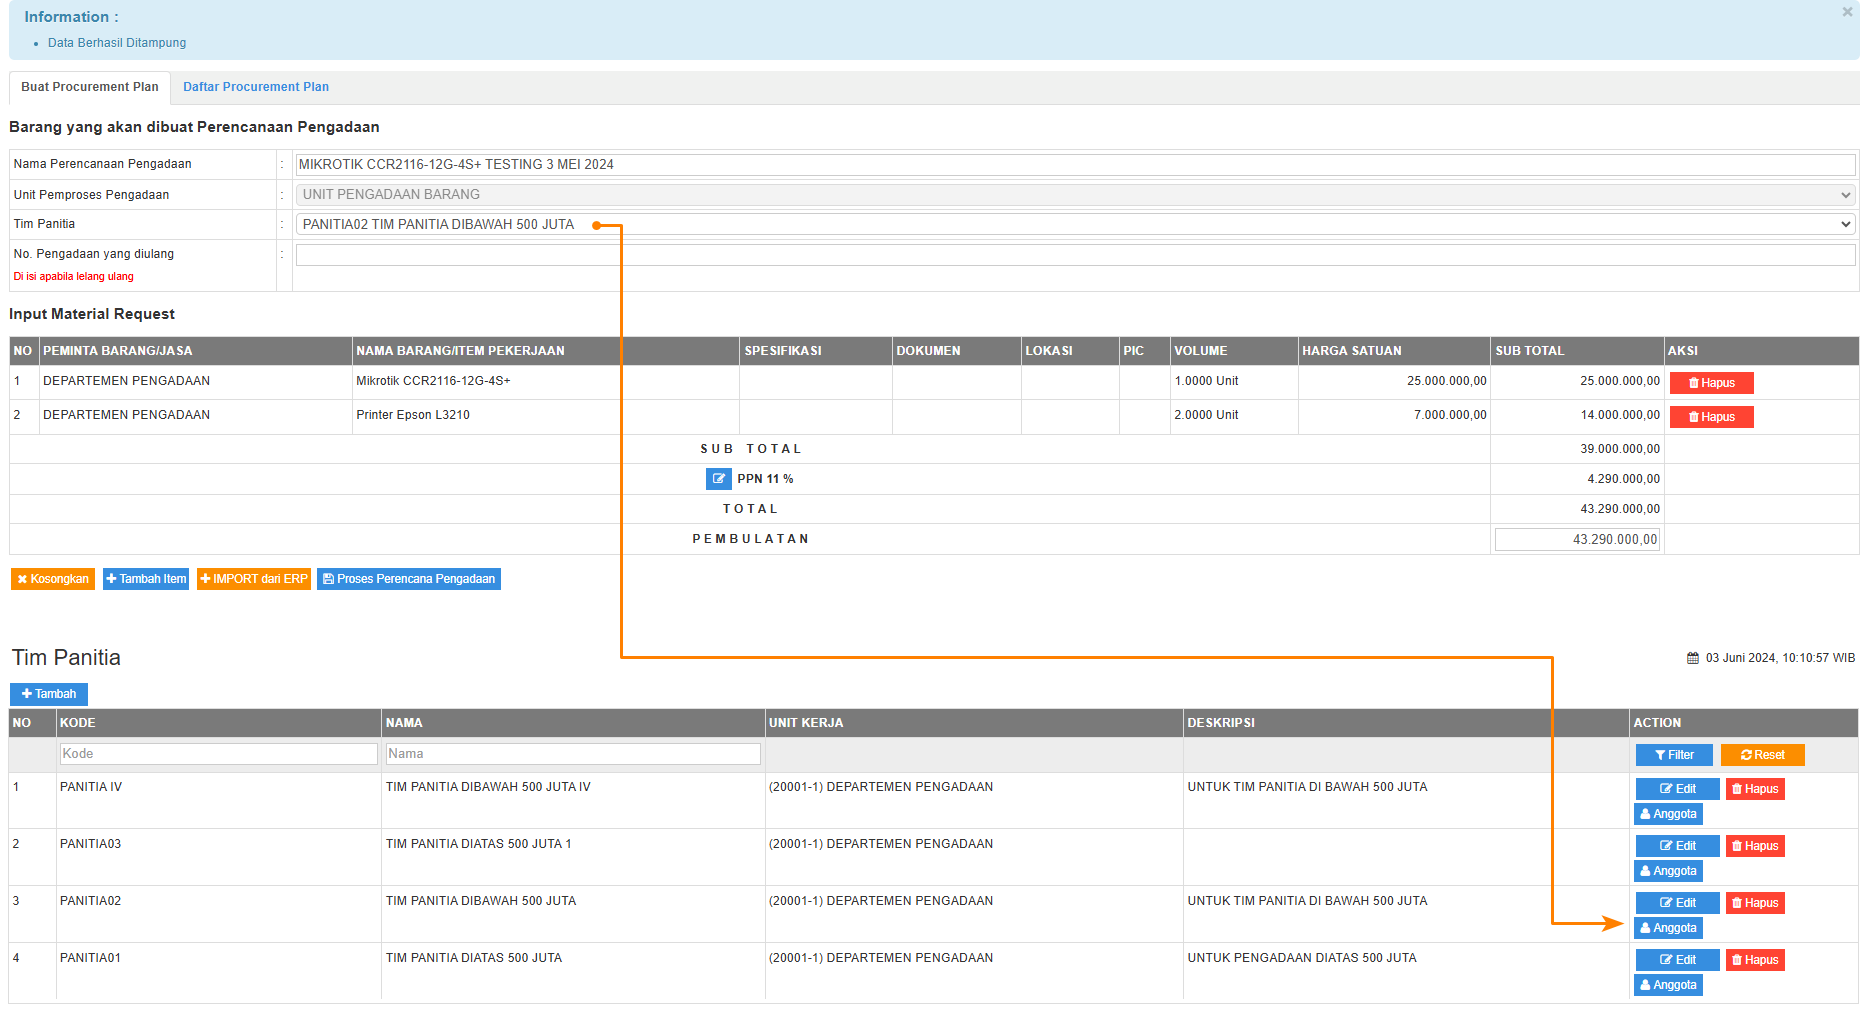Image resolution: width=1870 pixels, height=1012 pixels.
Task: Delete the Mikrotik CCR2116-12G-4S+ row with Hapus
Action: coord(1711,383)
